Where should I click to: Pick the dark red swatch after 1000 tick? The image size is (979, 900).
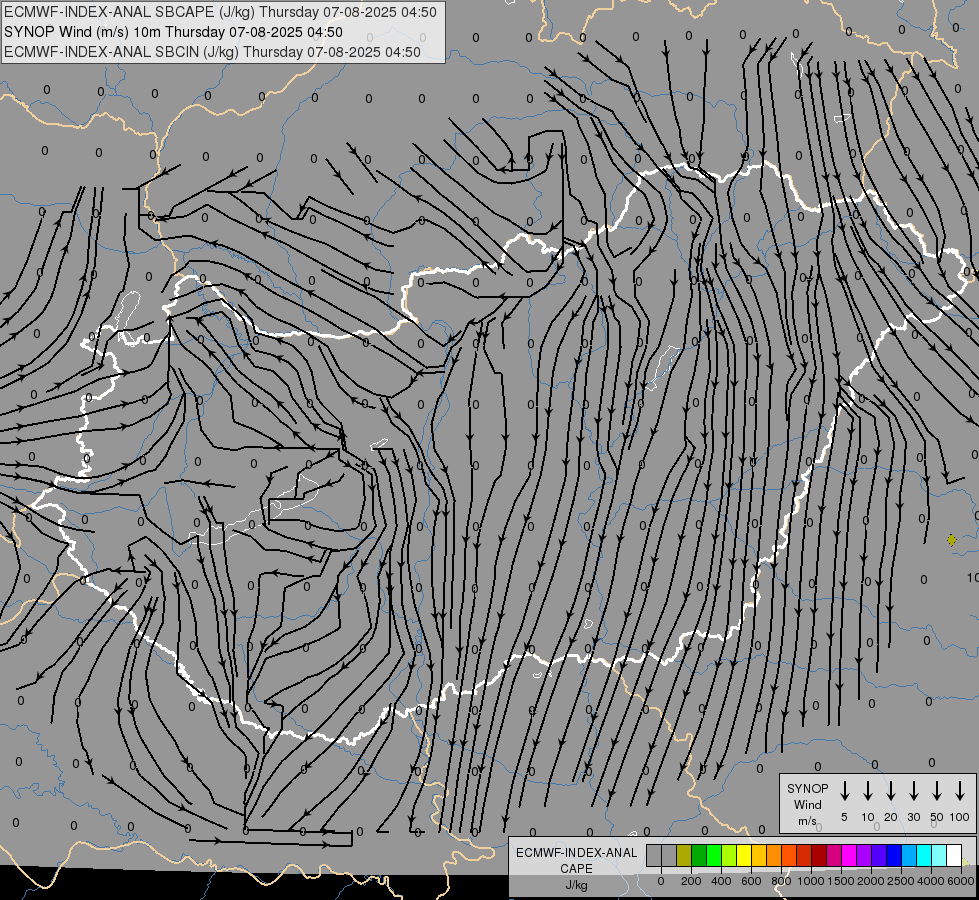click(820, 855)
